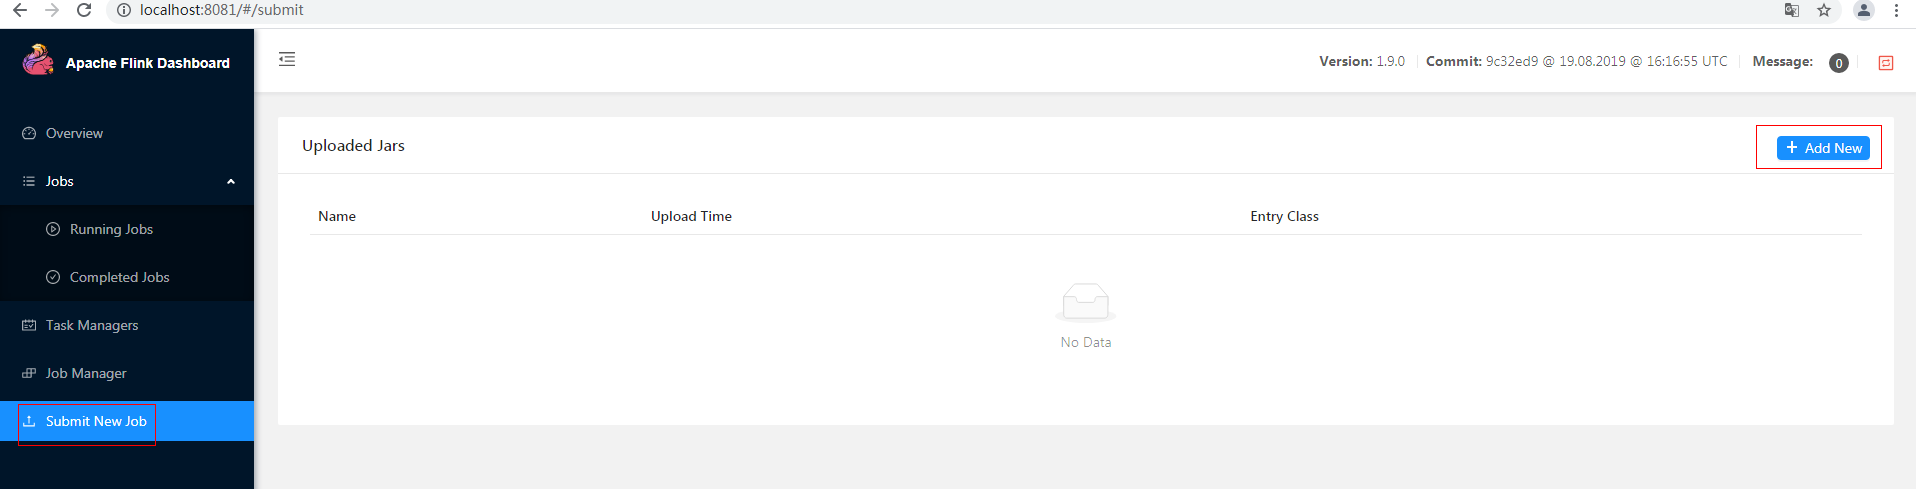
Task: Click the Uploaded Jars heading
Action: [x=353, y=146]
